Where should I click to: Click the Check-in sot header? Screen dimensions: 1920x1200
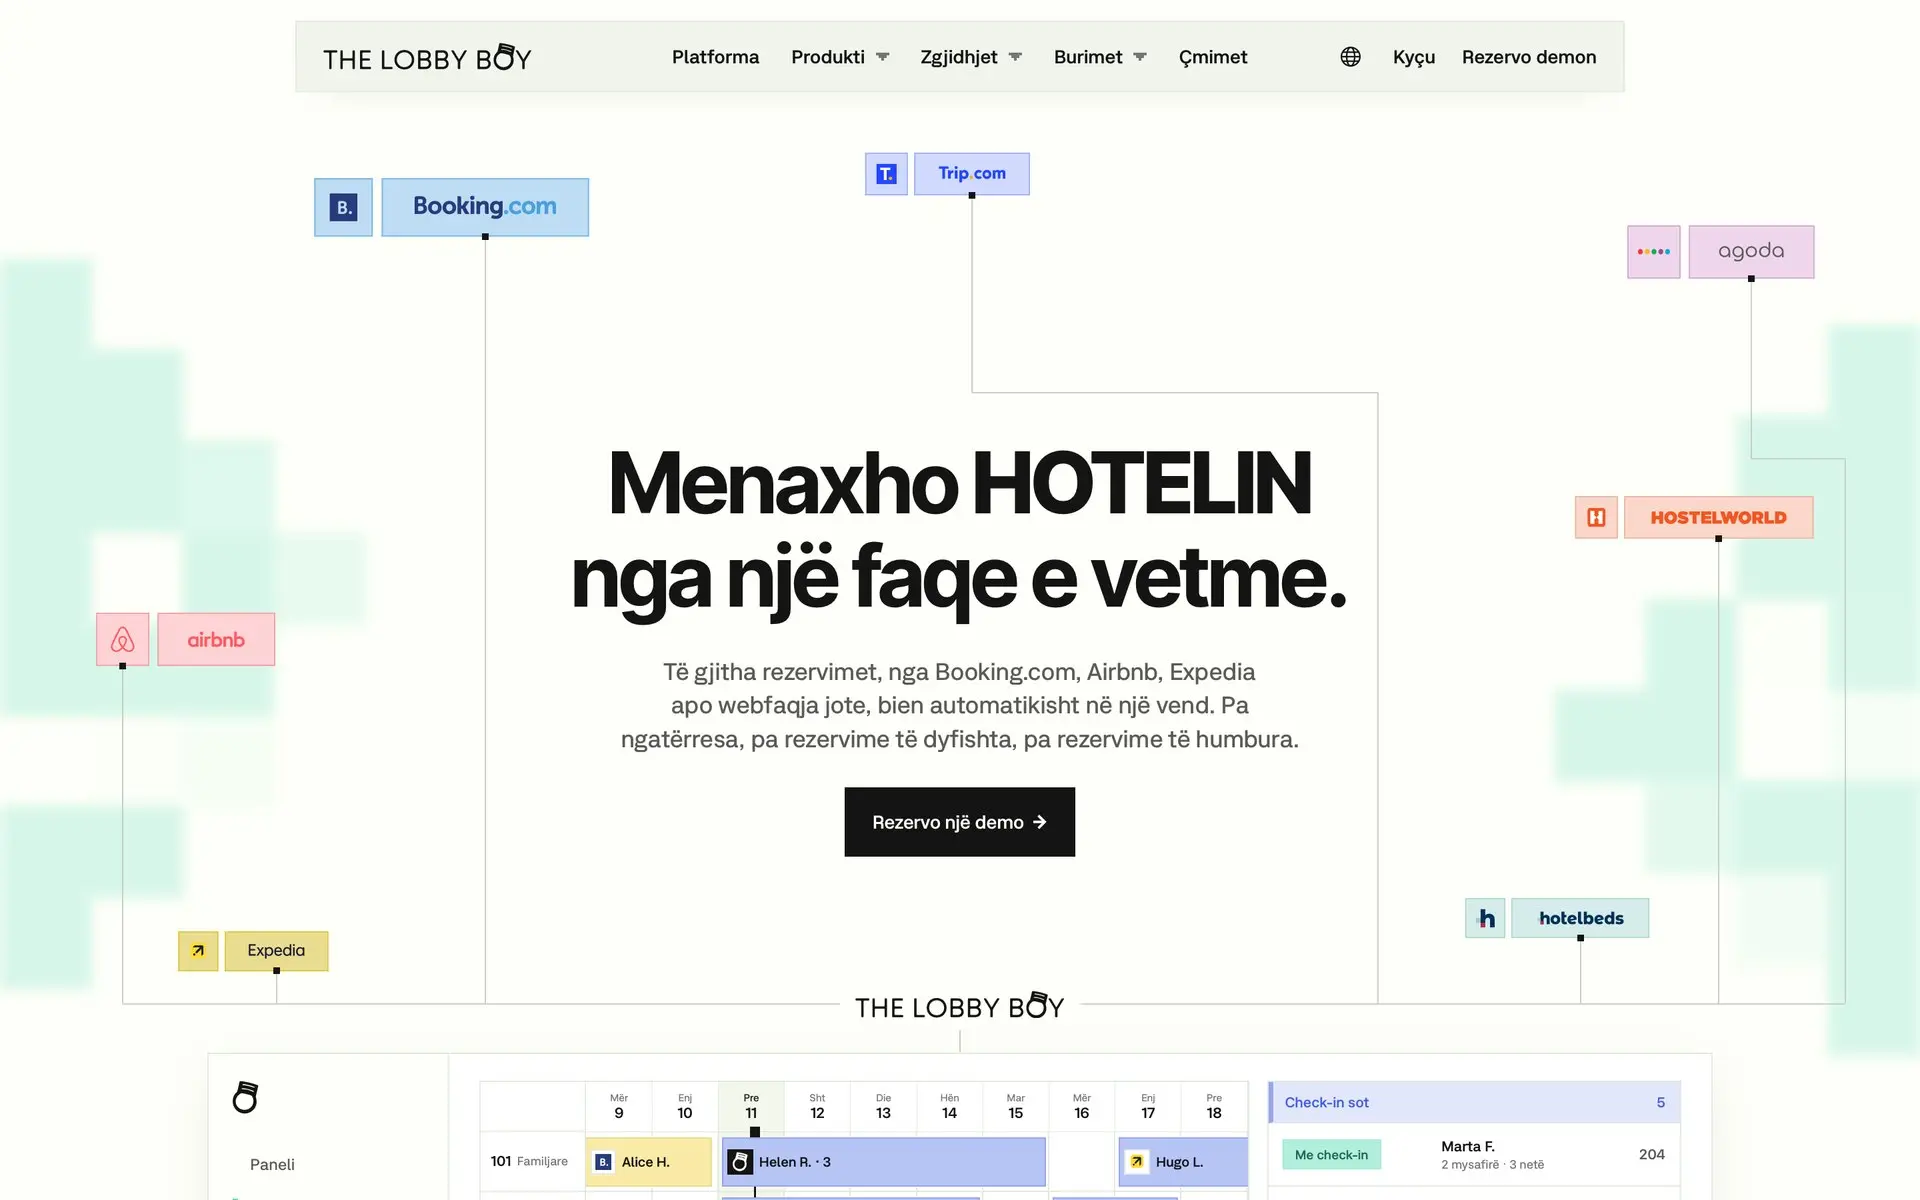1475,1102
